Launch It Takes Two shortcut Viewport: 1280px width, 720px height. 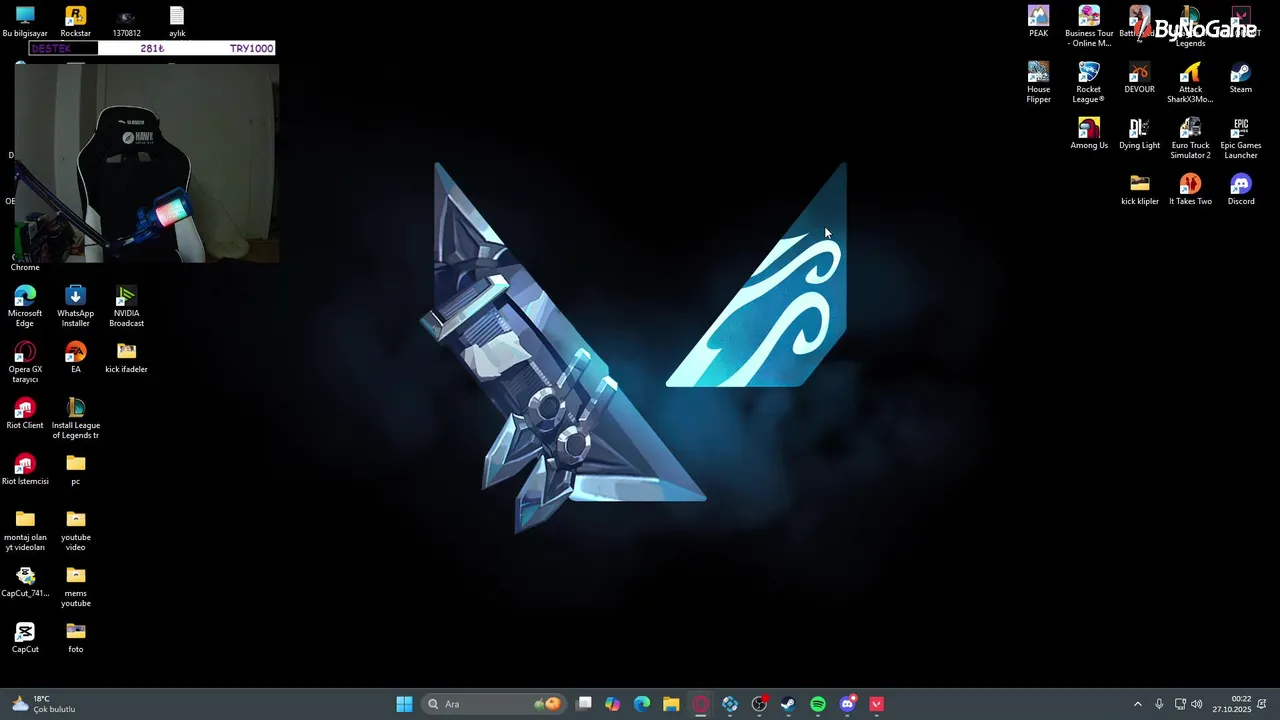(x=1190, y=189)
